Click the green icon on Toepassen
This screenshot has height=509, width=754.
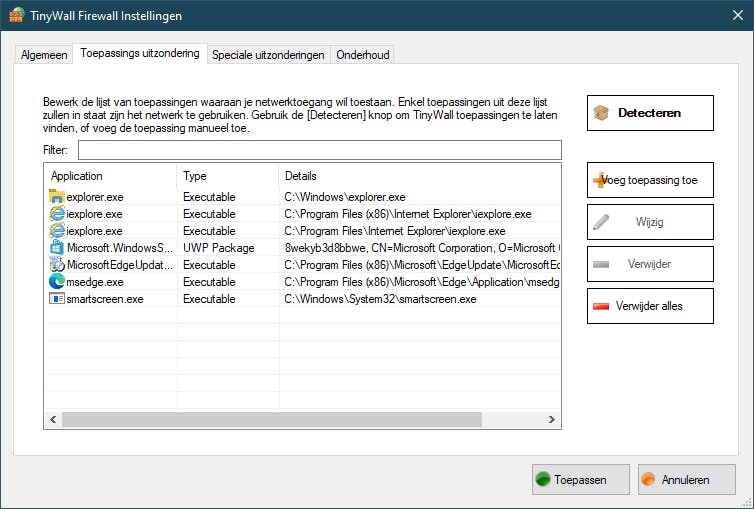(x=543, y=480)
